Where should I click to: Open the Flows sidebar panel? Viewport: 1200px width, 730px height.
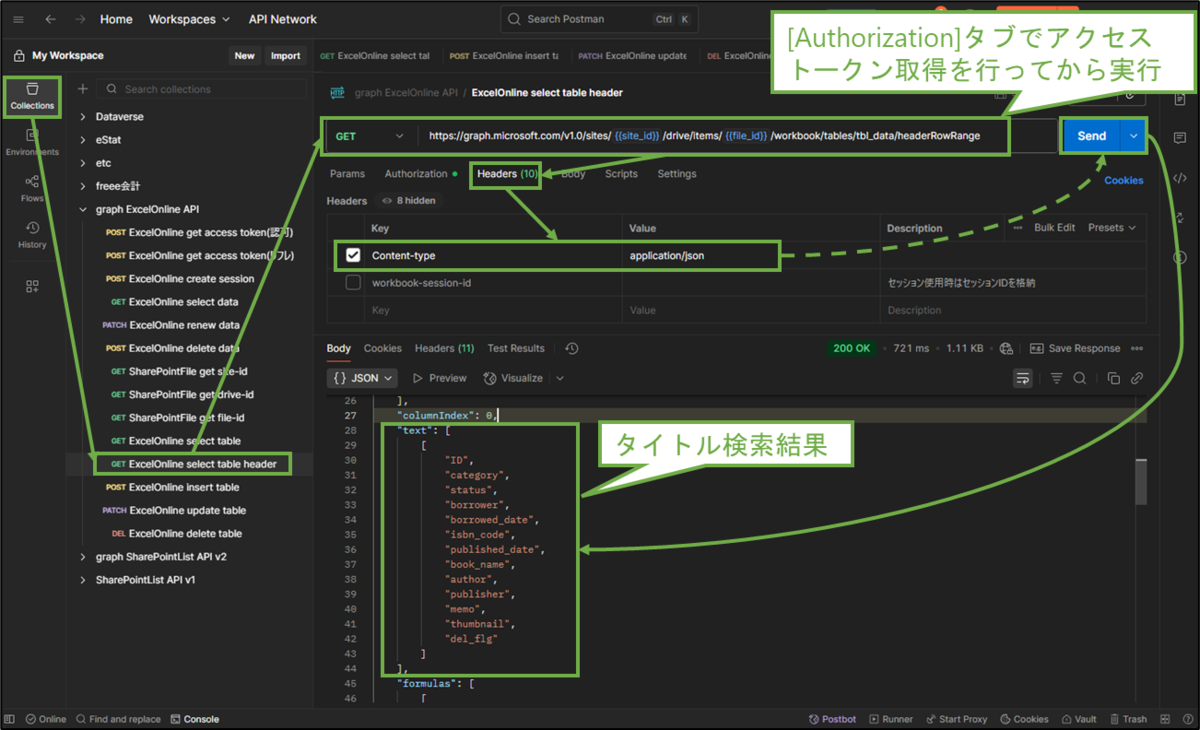tap(32, 188)
